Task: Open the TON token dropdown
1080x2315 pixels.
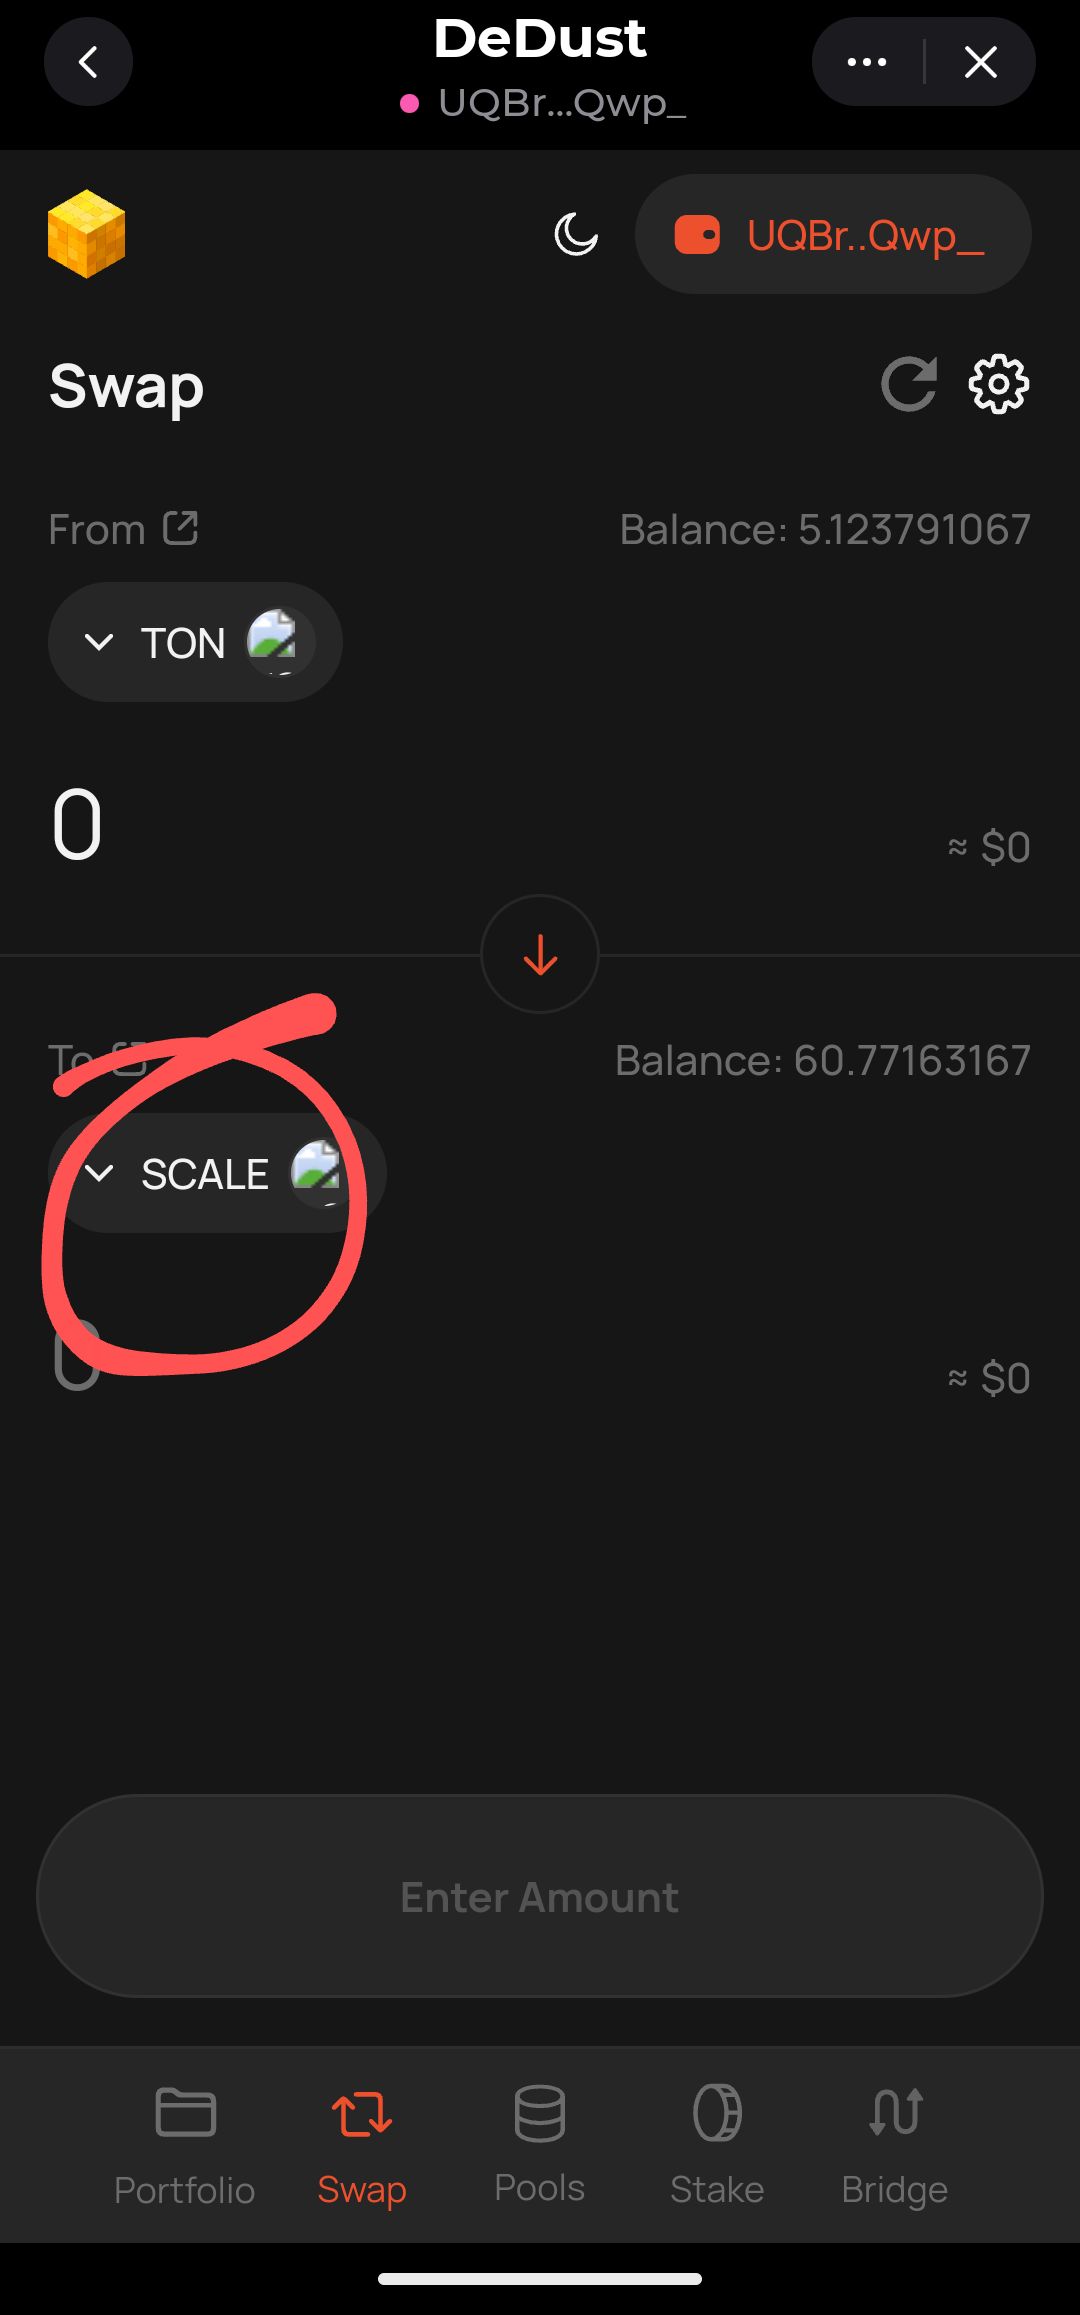Action: pyautogui.click(x=195, y=642)
